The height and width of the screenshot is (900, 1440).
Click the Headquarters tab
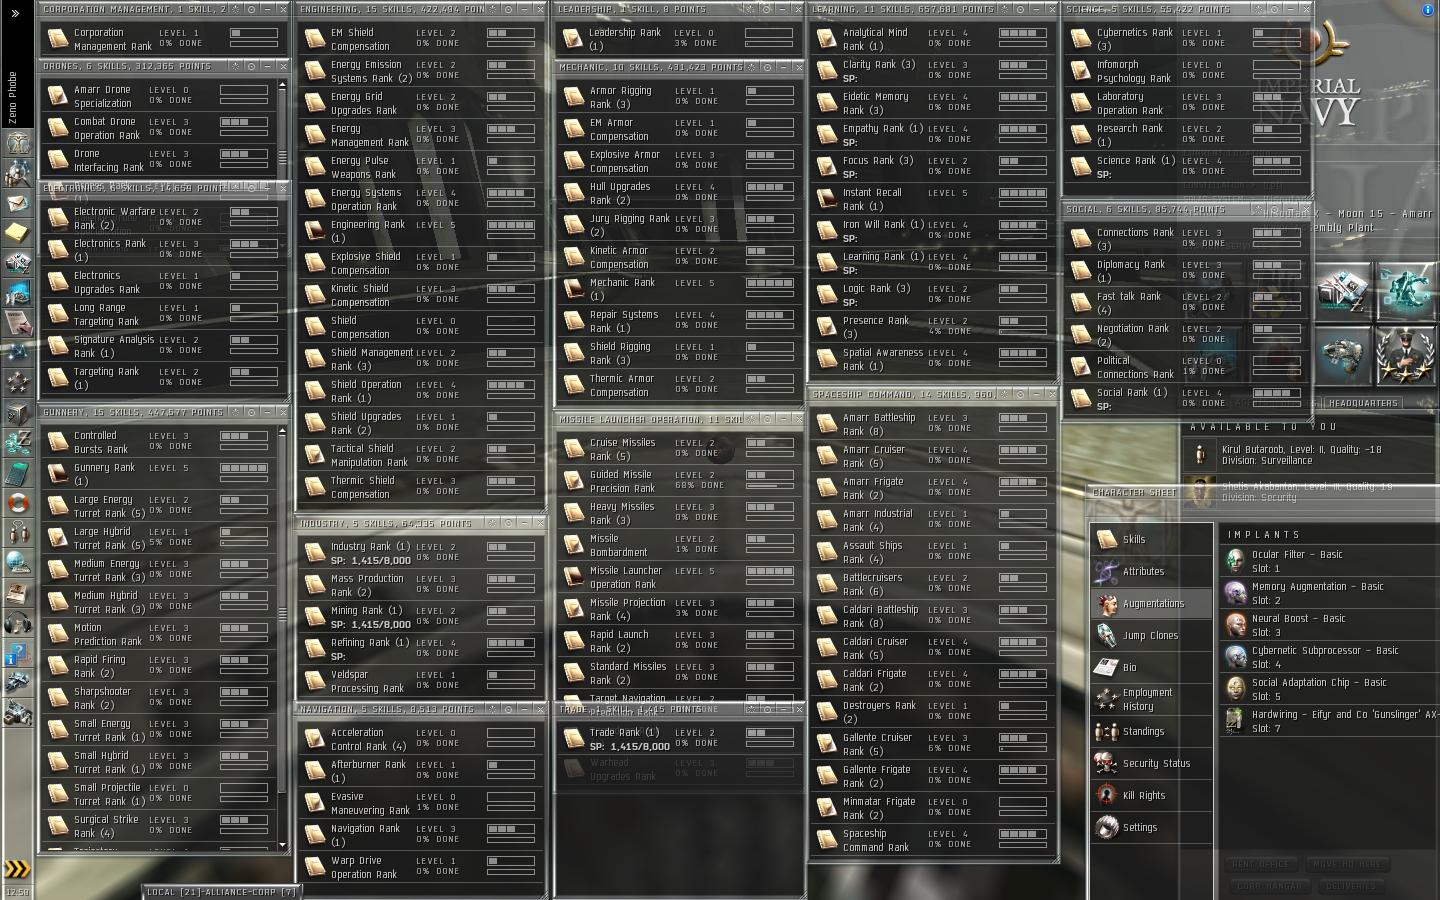(x=1363, y=403)
